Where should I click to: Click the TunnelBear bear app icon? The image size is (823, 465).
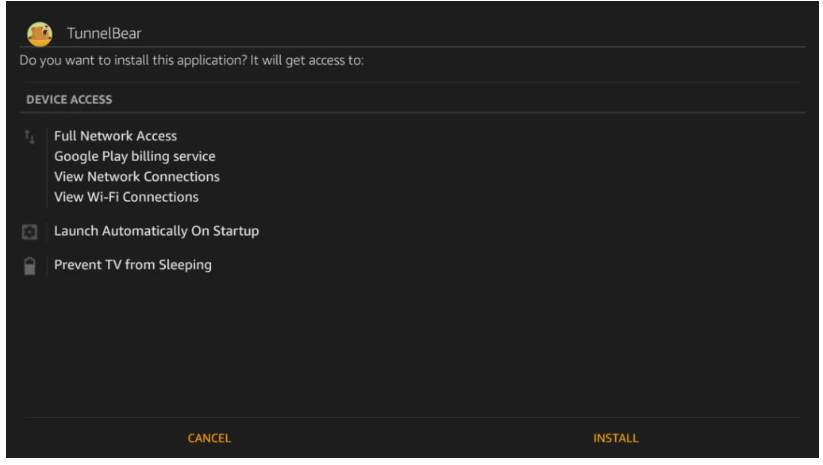40,34
